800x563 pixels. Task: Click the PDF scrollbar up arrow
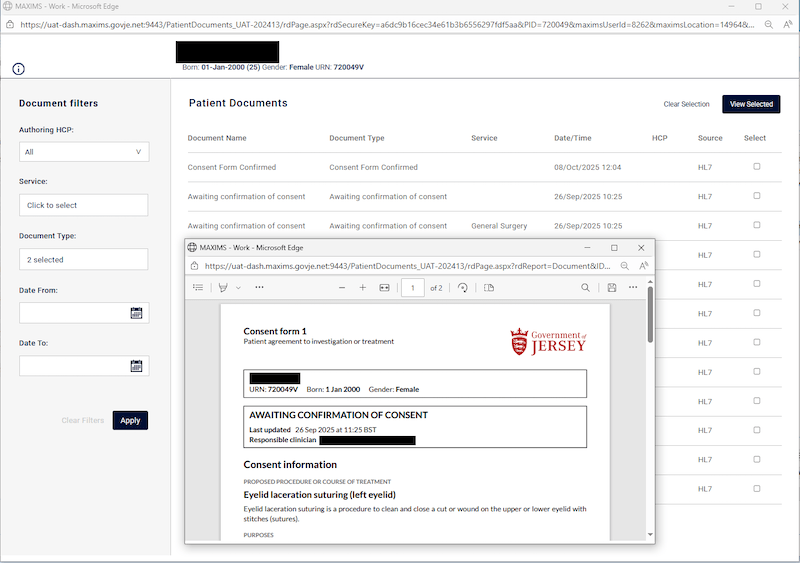(x=650, y=282)
